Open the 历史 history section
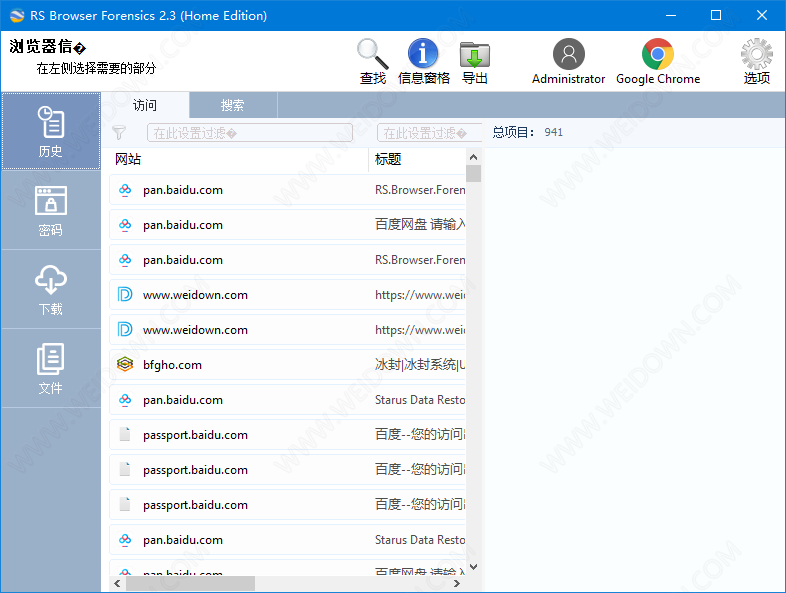The width and height of the screenshot is (786, 593). [51, 131]
